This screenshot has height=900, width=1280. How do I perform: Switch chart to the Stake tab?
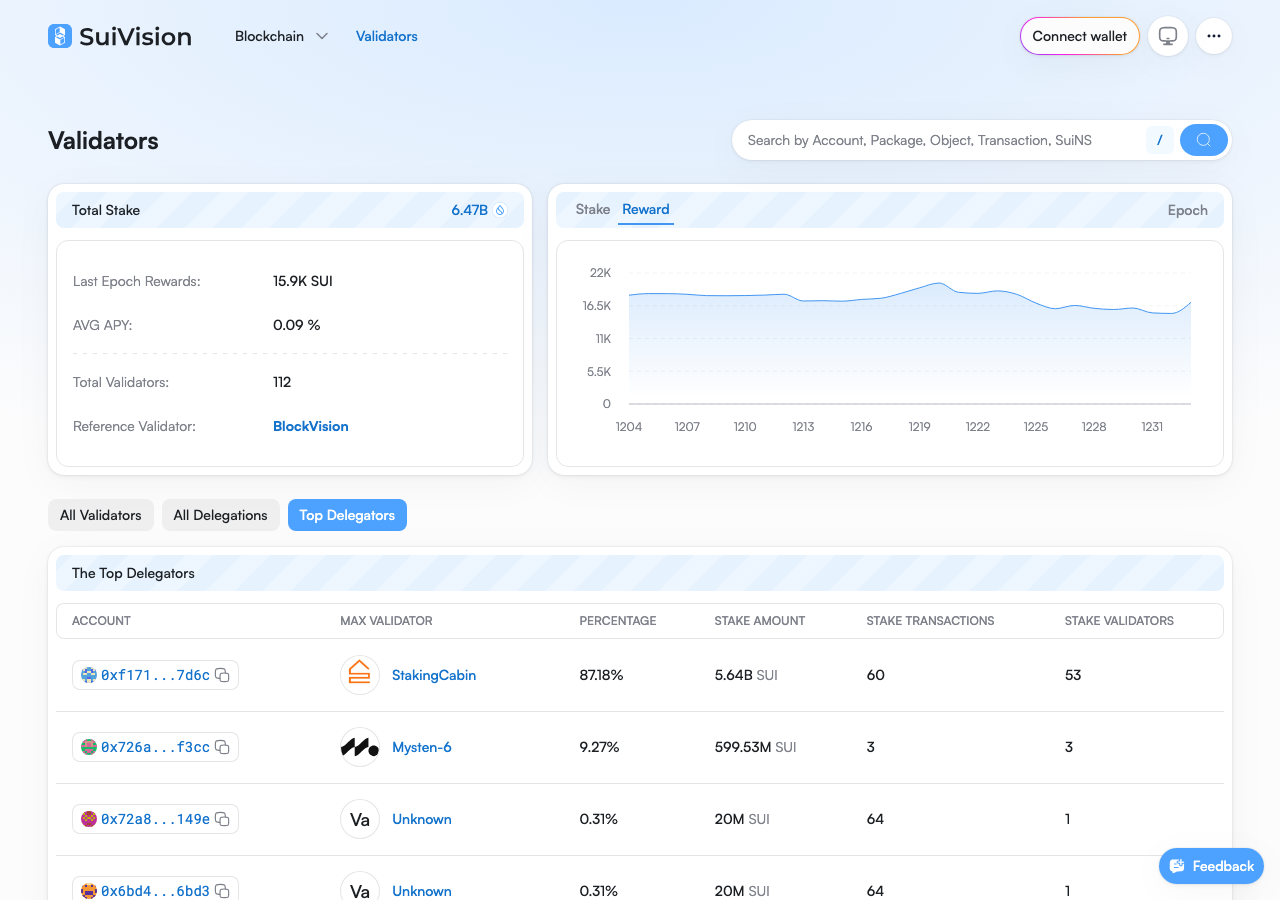pos(593,209)
